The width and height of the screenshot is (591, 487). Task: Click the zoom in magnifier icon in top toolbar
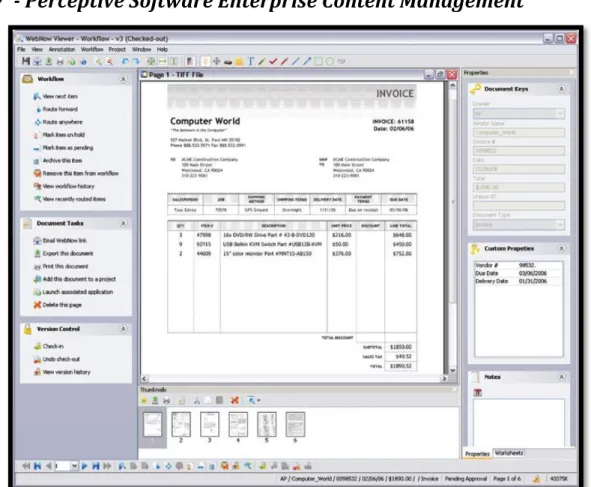click(x=98, y=61)
